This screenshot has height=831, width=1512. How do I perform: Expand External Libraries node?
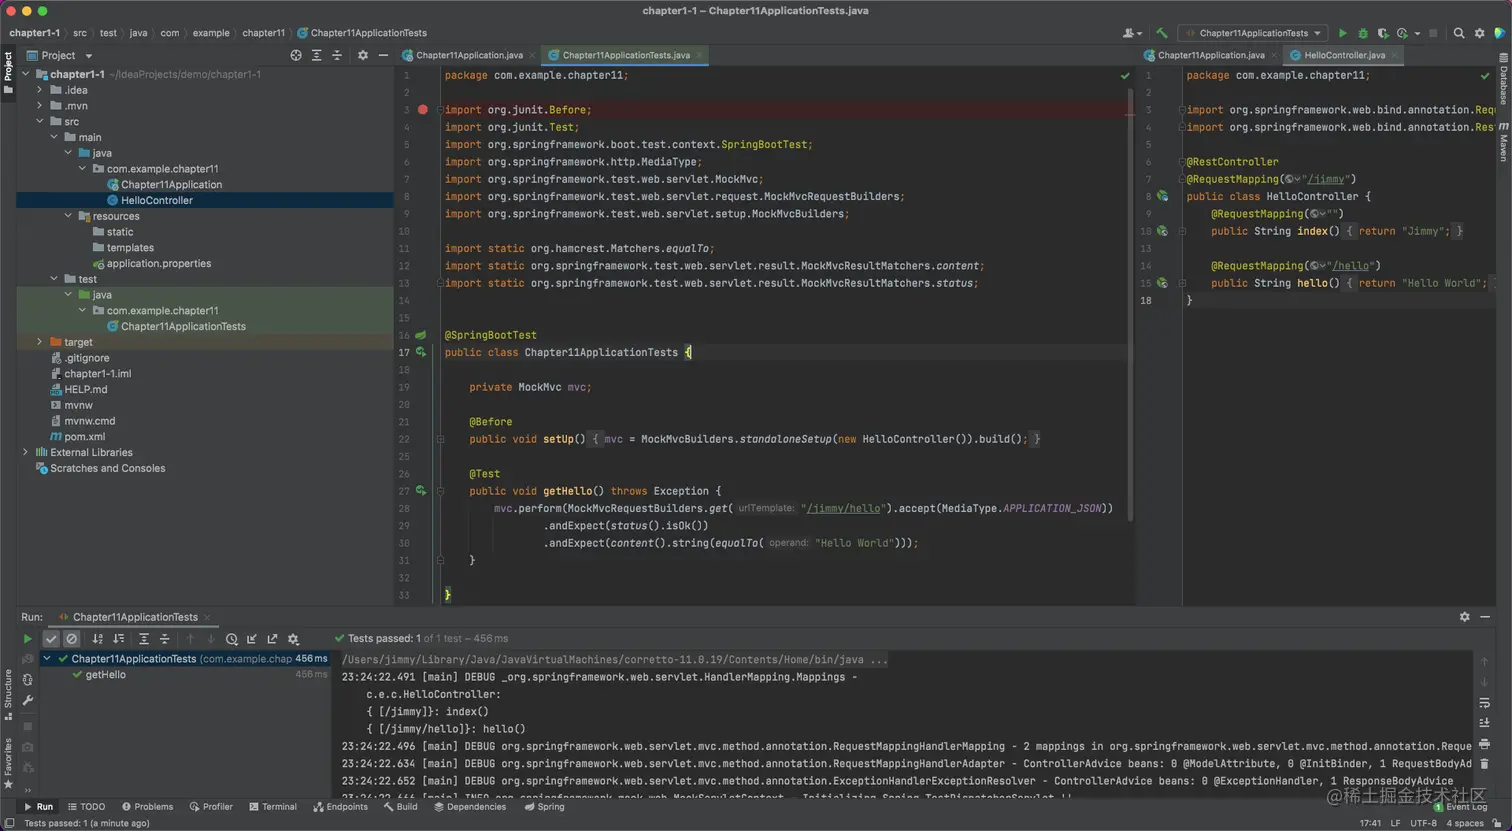pos(26,452)
